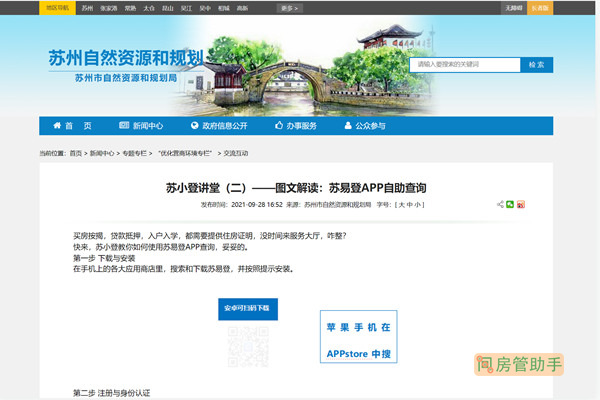Select 昆山 in region bar
This screenshot has width=600, height=400.
click(168, 8)
